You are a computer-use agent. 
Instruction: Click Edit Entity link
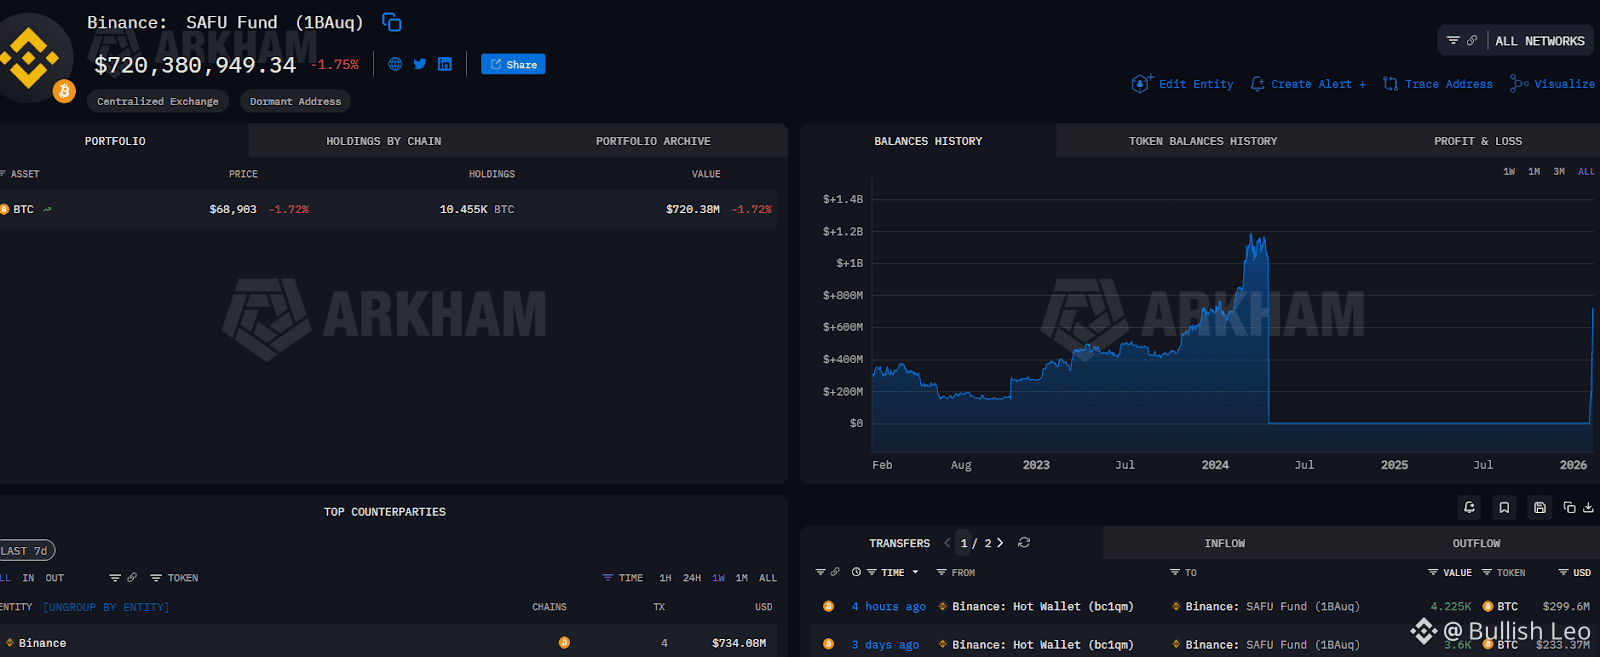[1182, 84]
